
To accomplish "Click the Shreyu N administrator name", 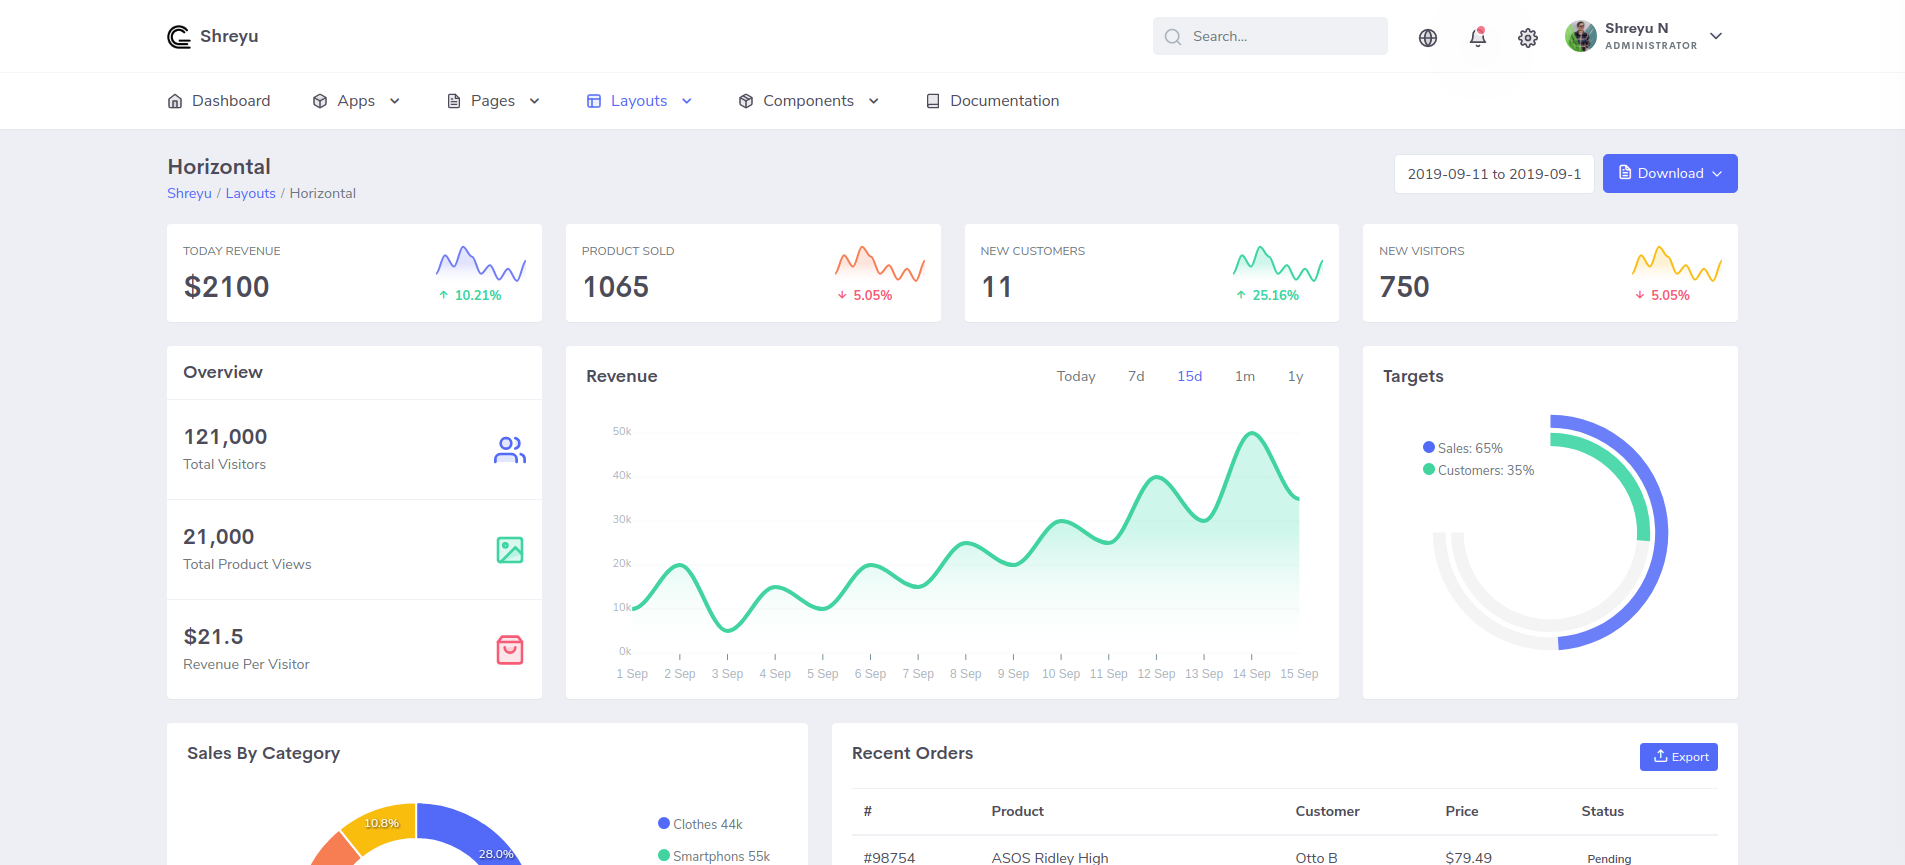I will 1637,28.
